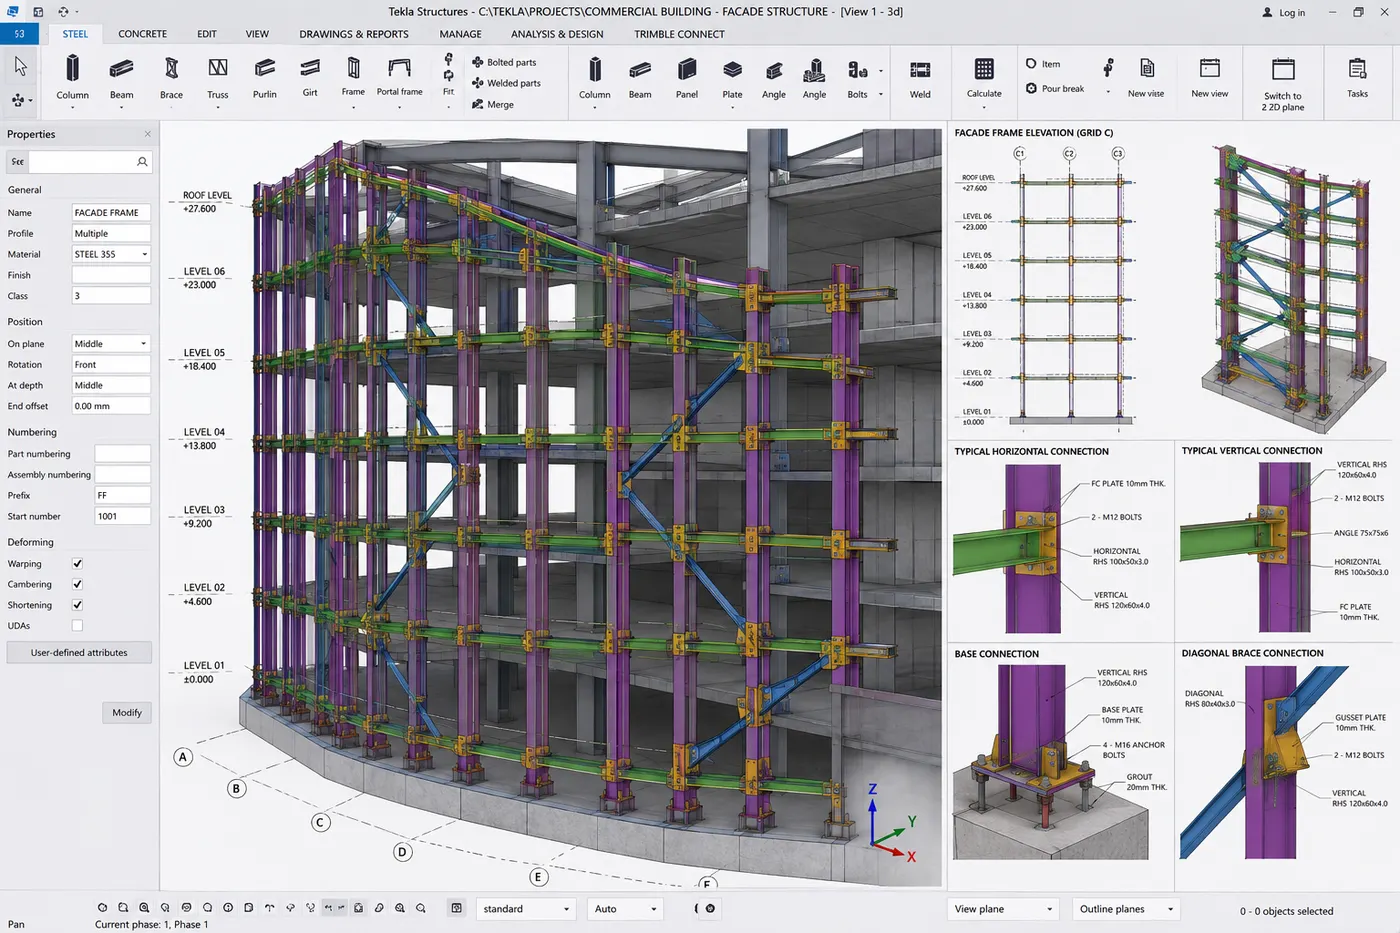Open the Calculate tool
The image size is (1400, 933).
point(984,78)
